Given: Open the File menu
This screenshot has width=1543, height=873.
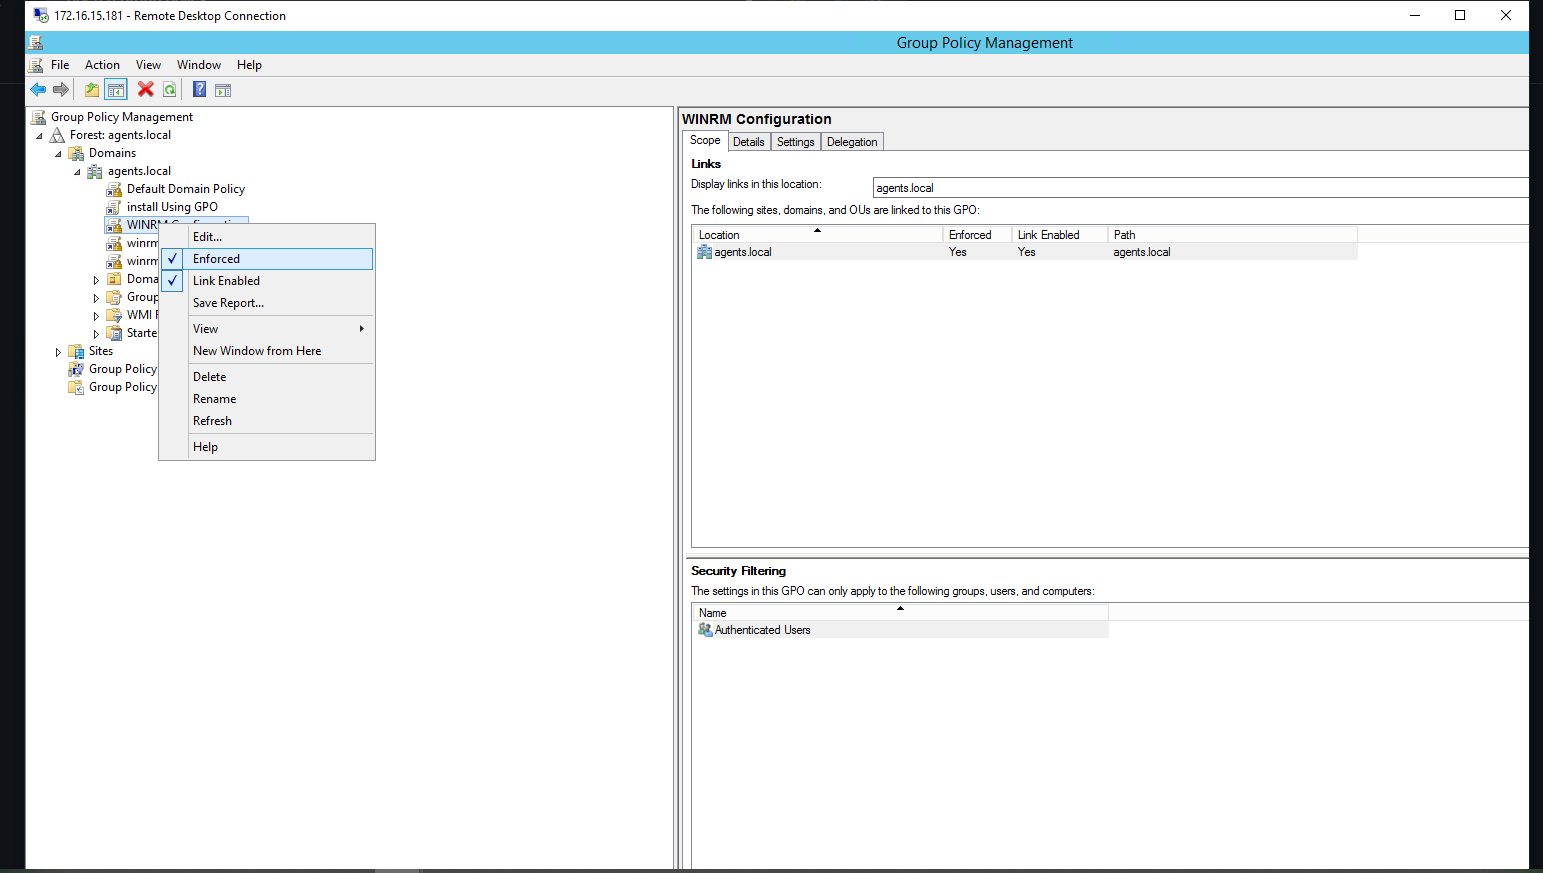Looking at the screenshot, I should click(x=60, y=65).
